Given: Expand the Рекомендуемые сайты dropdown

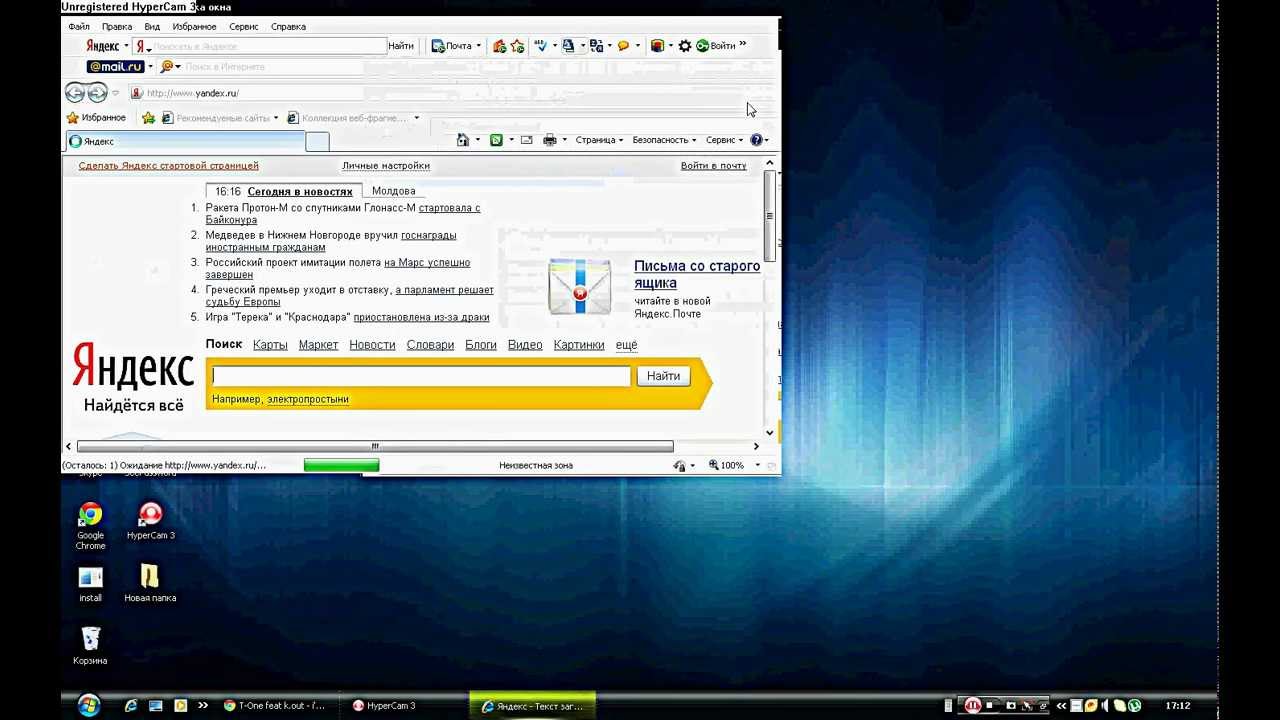Looking at the screenshot, I should coord(276,118).
